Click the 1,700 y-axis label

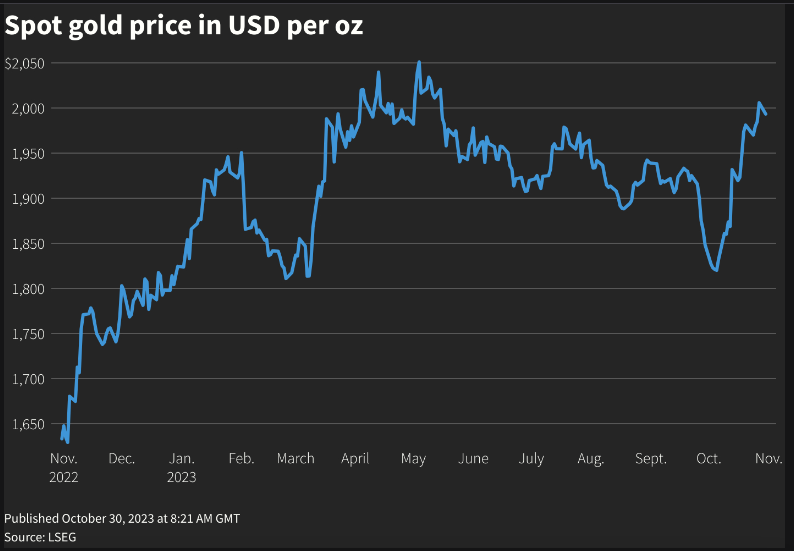27,378
